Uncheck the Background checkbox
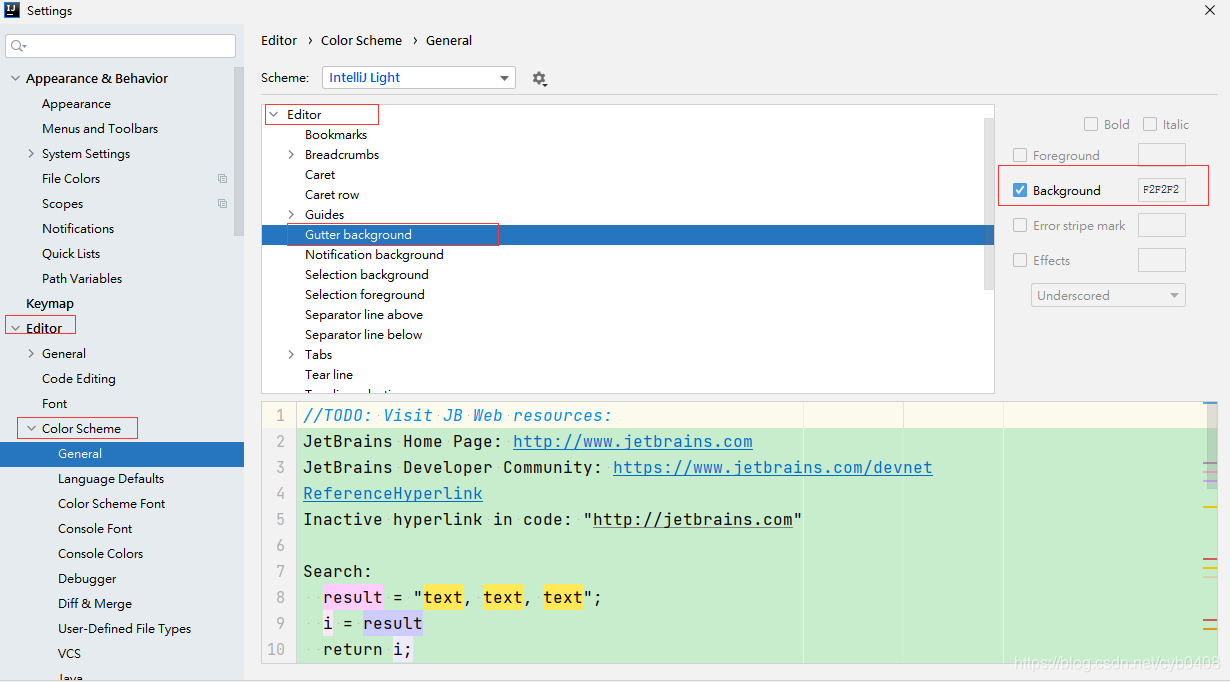The height and width of the screenshot is (682, 1230). (1020, 190)
